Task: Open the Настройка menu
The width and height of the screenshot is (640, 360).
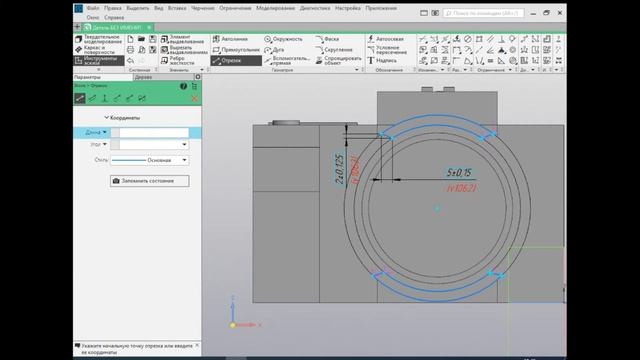Action: (x=348, y=8)
